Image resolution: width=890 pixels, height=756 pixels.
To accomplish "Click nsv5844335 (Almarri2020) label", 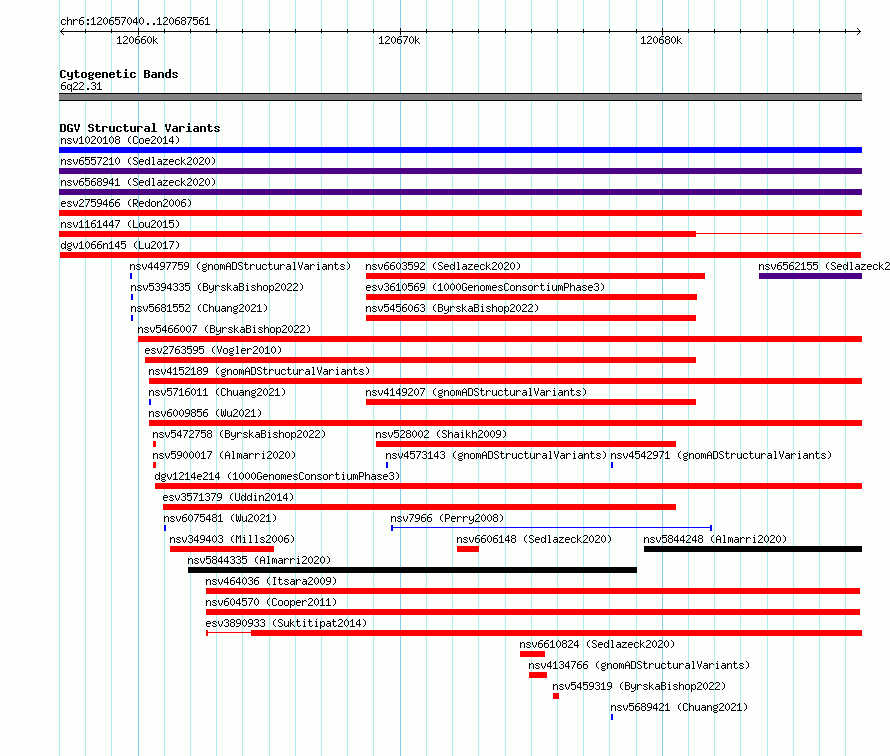I will (259, 560).
